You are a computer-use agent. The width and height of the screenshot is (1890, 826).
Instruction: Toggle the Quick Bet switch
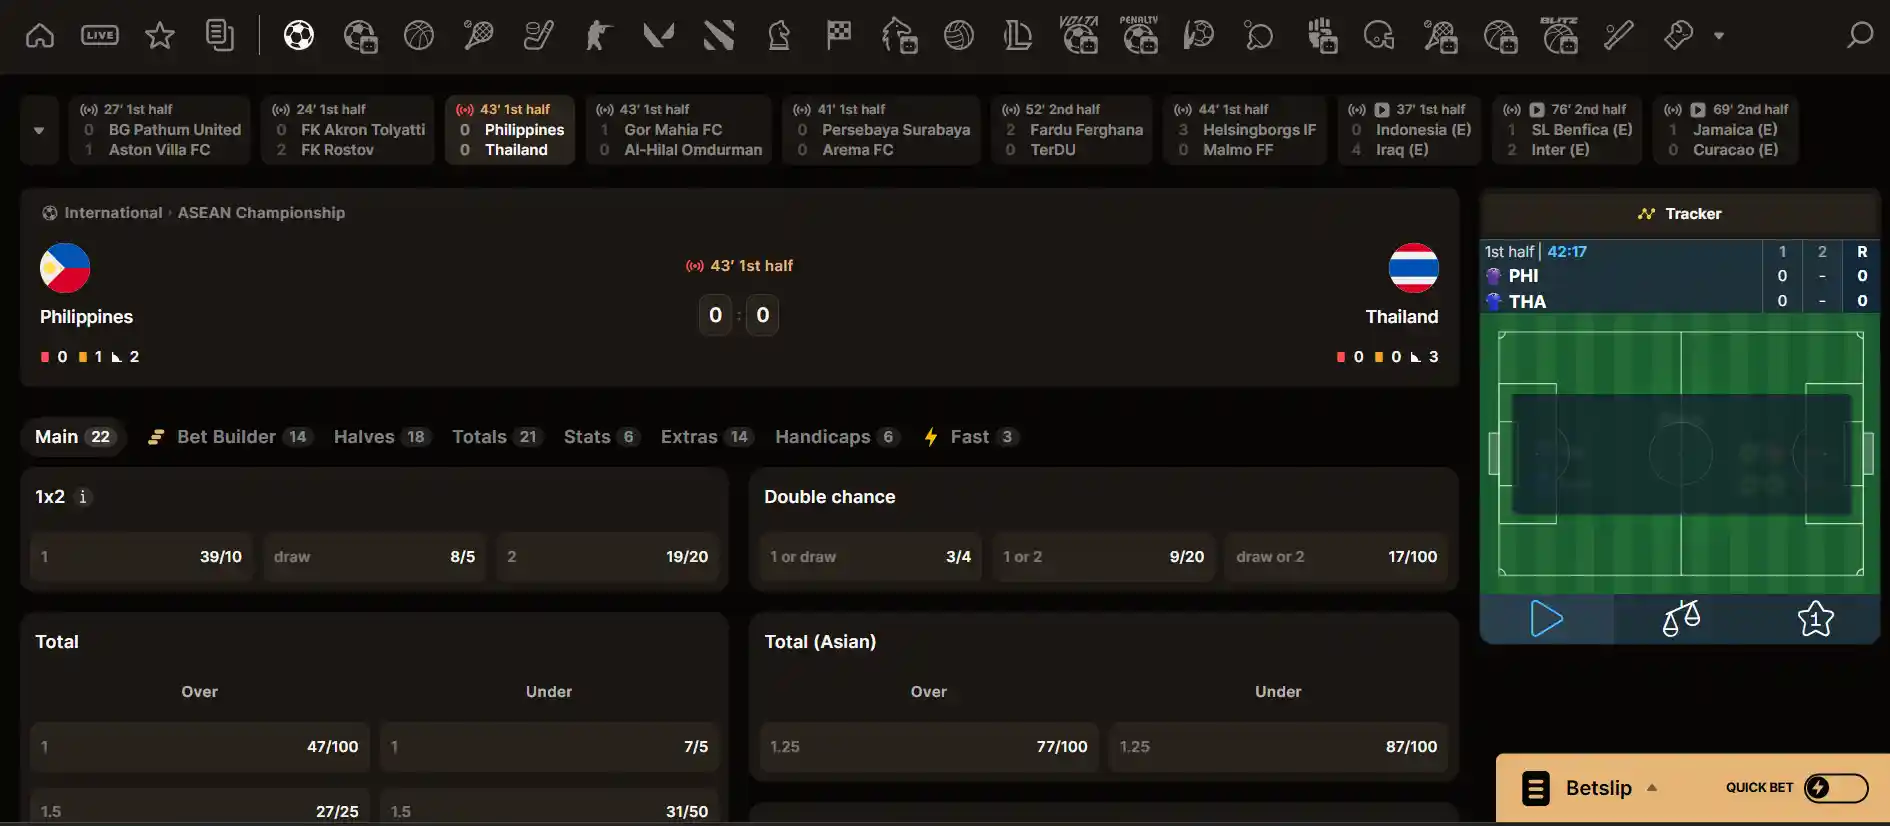point(1836,788)
